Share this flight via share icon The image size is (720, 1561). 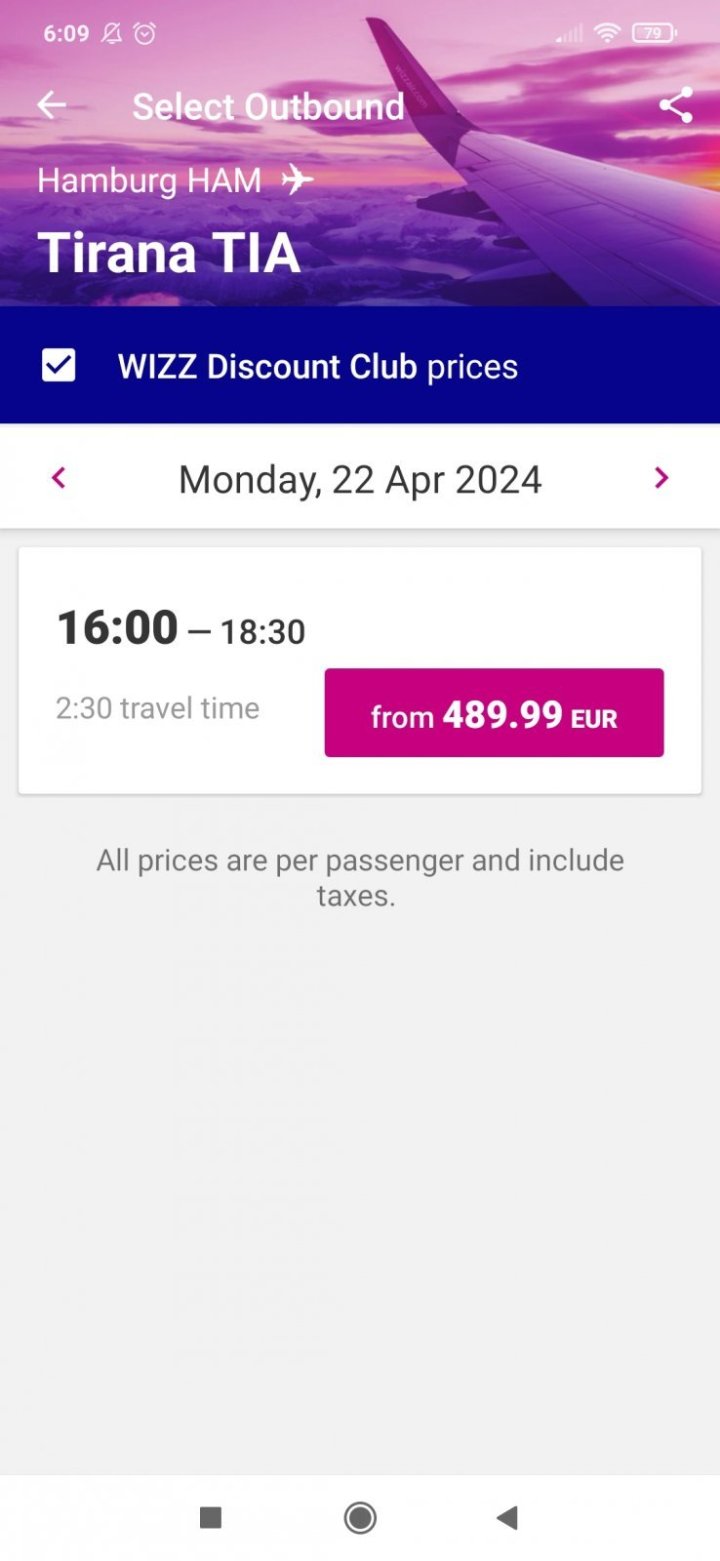676,105
